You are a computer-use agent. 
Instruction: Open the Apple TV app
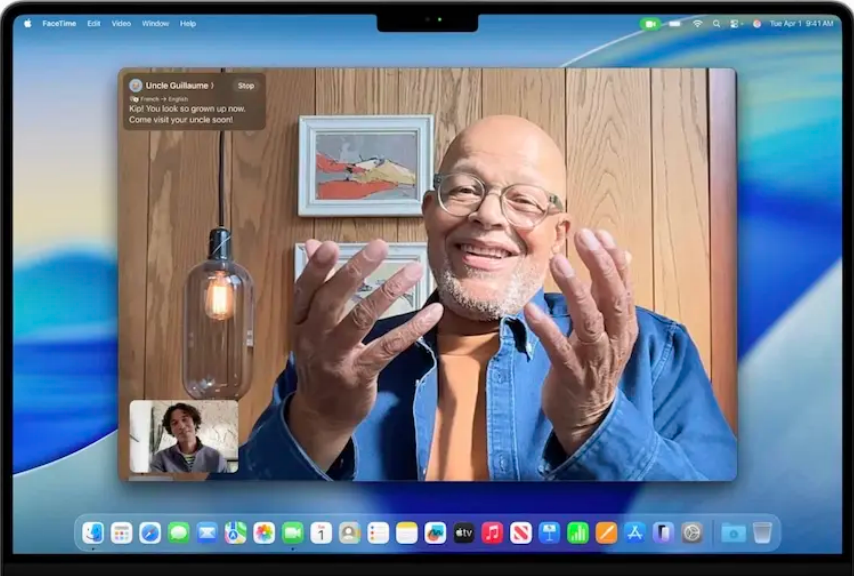[463, 532]
